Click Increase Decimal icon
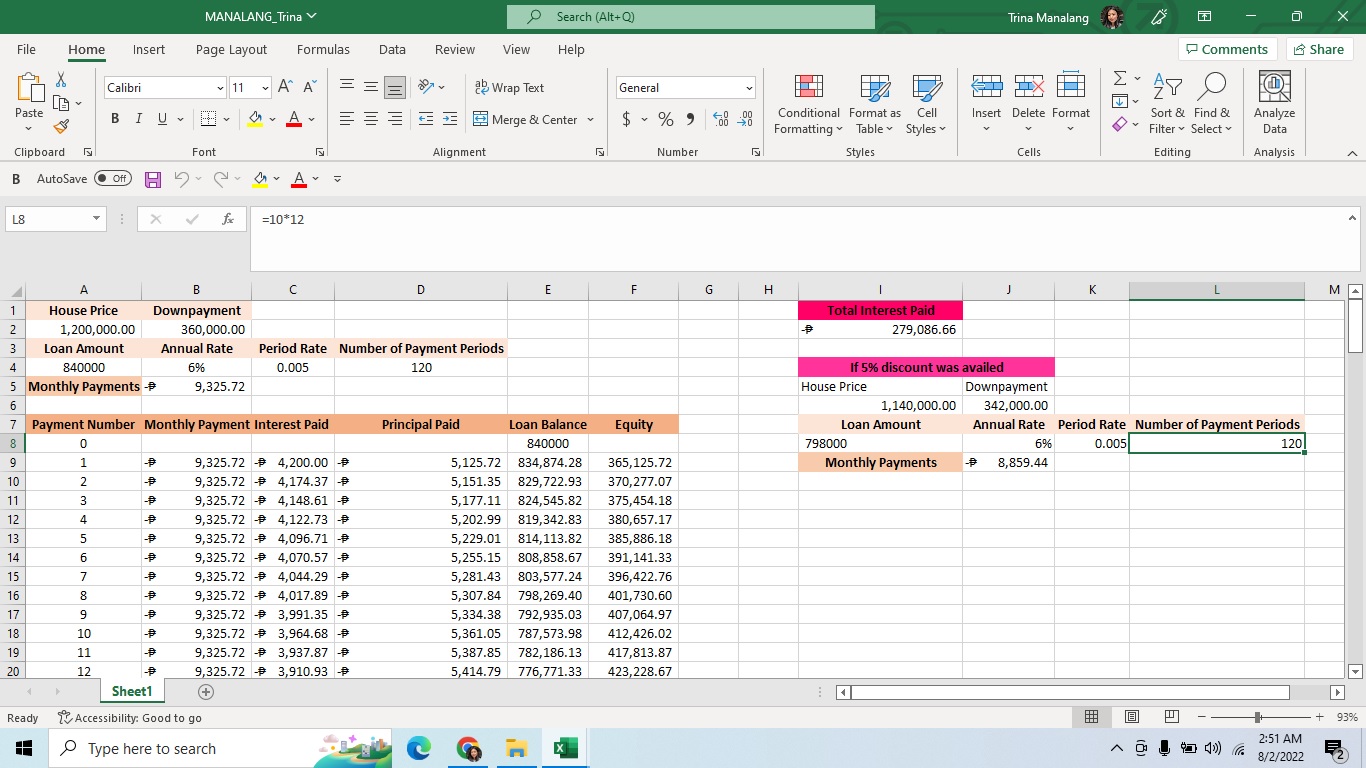This screenshot has height=768, width=1366. click(721, 119)
